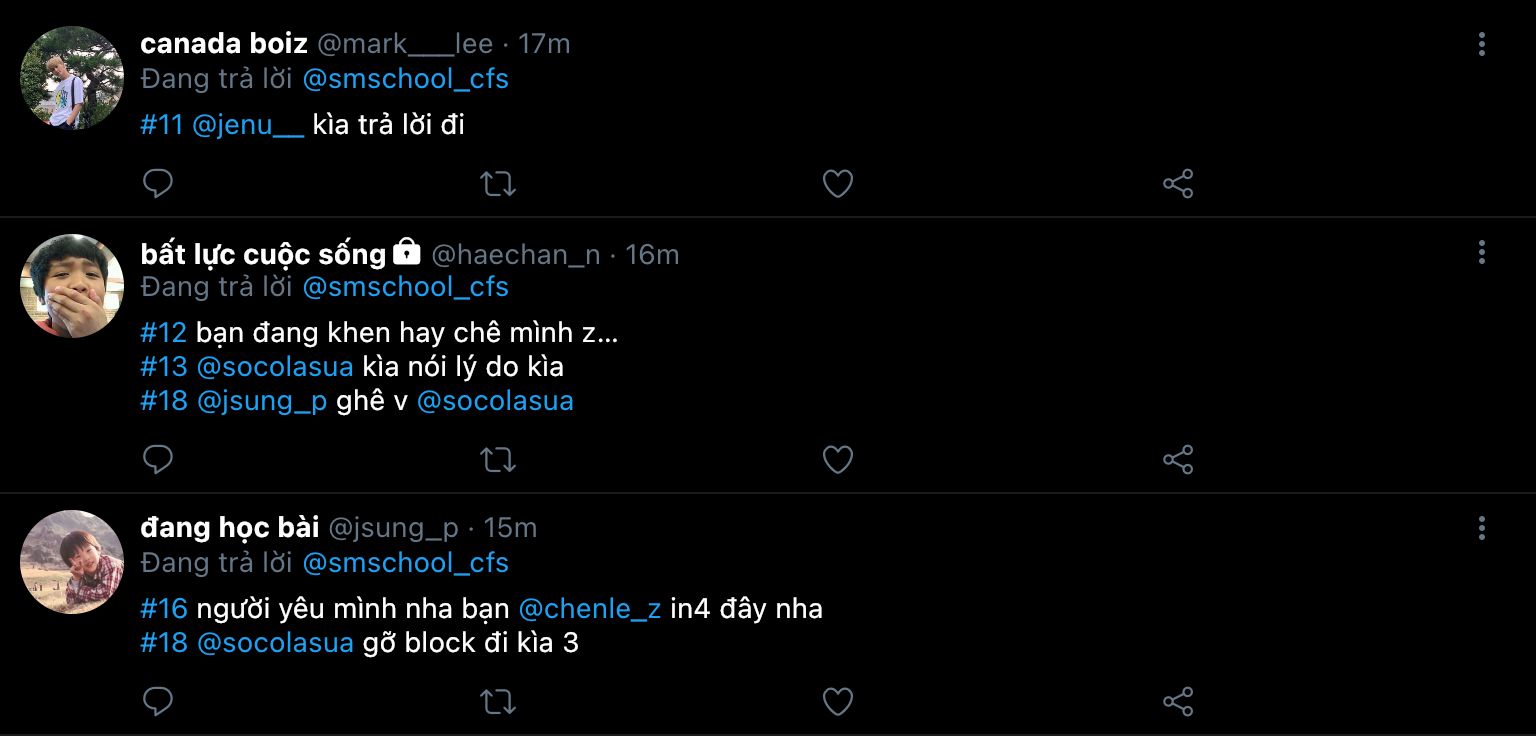
Task: Open the @chenle_z mention link
Action: point(590,608)
